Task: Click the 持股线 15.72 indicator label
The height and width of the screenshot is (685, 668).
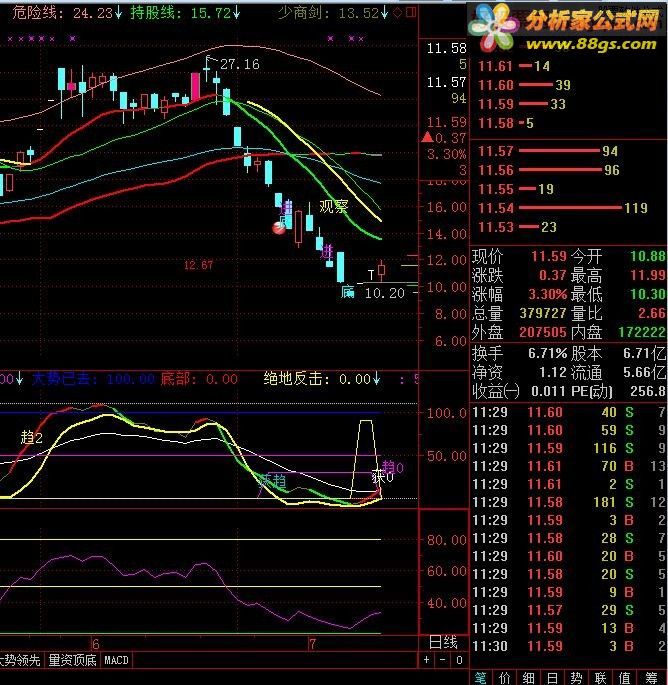Action: (x=185, y=13)
